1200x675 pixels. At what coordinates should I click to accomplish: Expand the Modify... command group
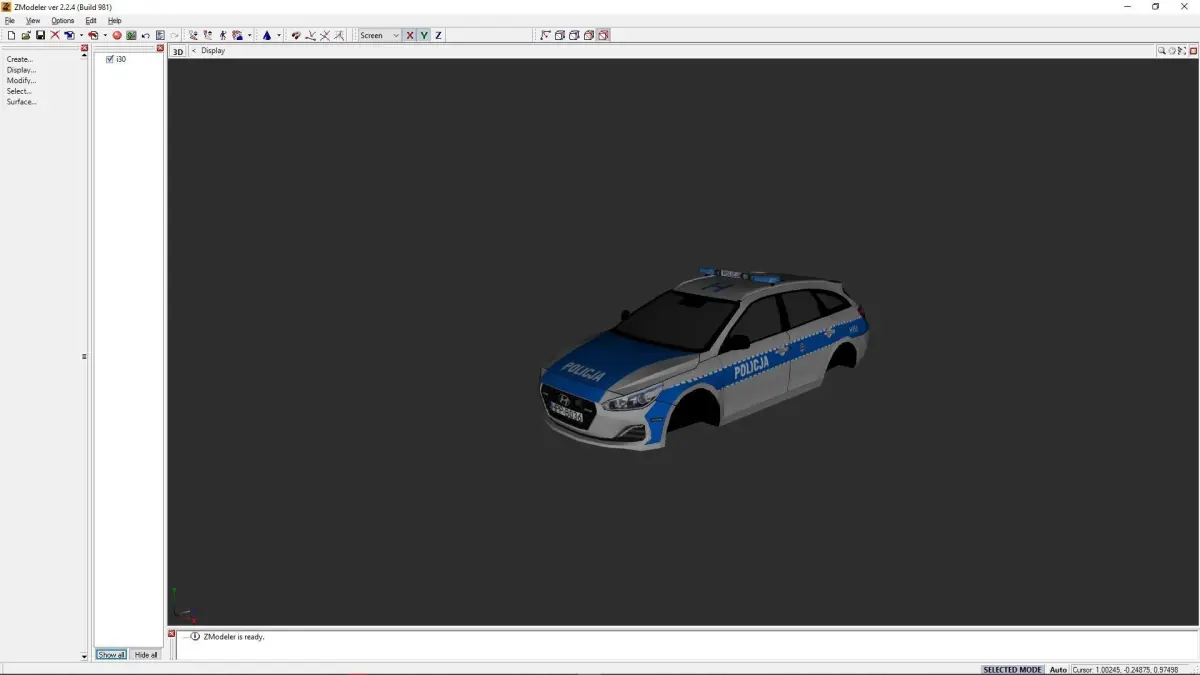coord(21,80)
